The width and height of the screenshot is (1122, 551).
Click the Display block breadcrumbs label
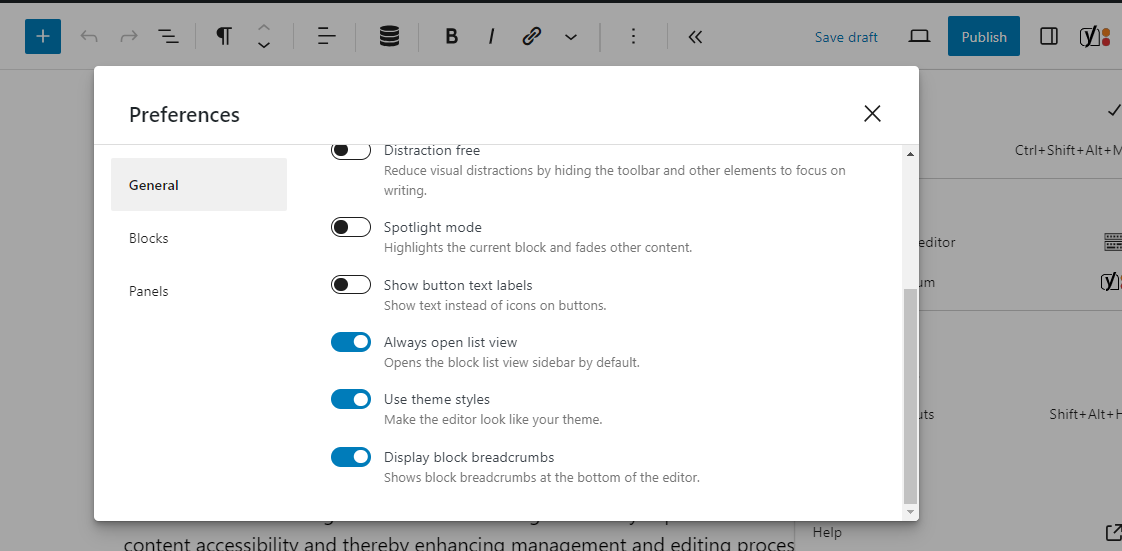469,457
